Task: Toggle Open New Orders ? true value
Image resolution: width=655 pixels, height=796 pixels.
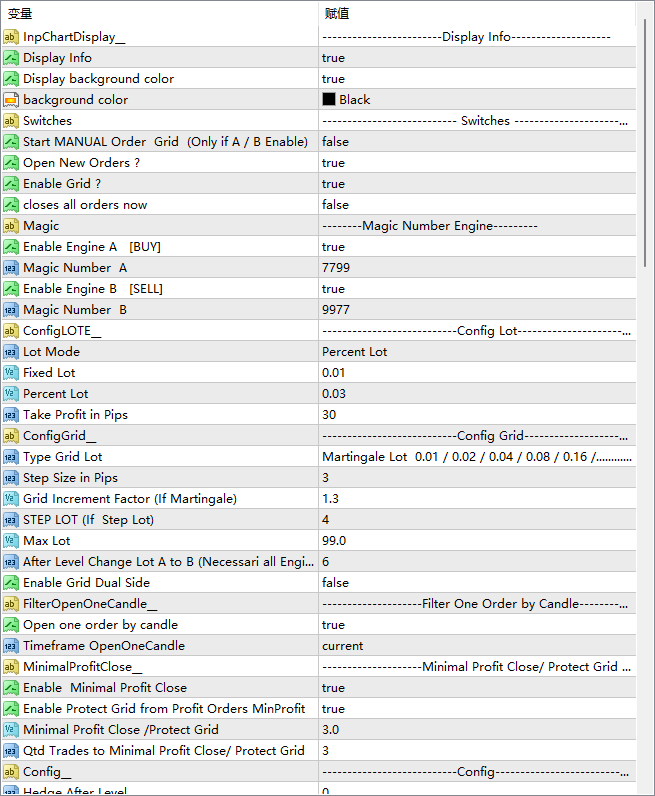Action: (333, 163)
